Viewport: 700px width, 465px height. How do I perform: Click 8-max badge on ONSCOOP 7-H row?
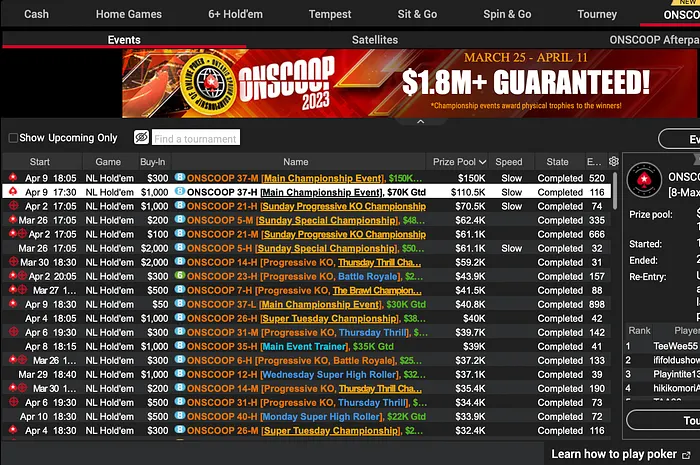click(179, 290)
